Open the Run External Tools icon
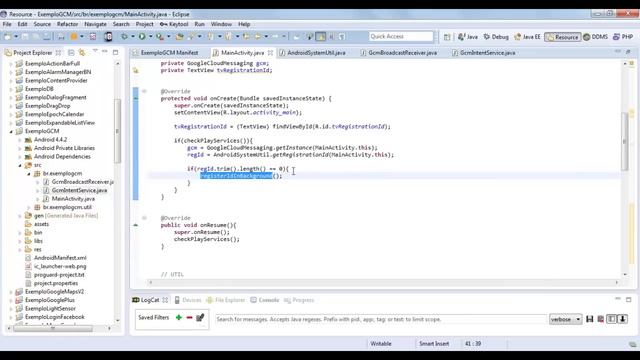 click(160, 37)
